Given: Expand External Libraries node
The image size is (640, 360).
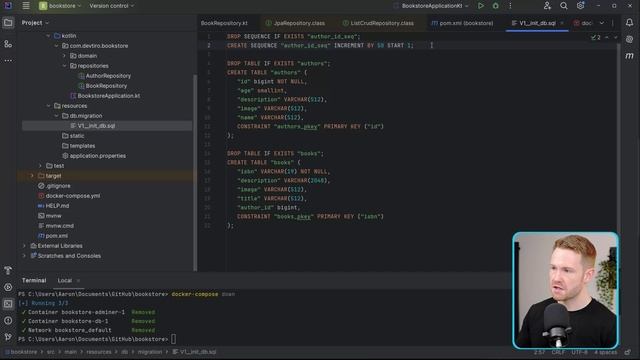Looking at the screenshot, I should (24, 246).
